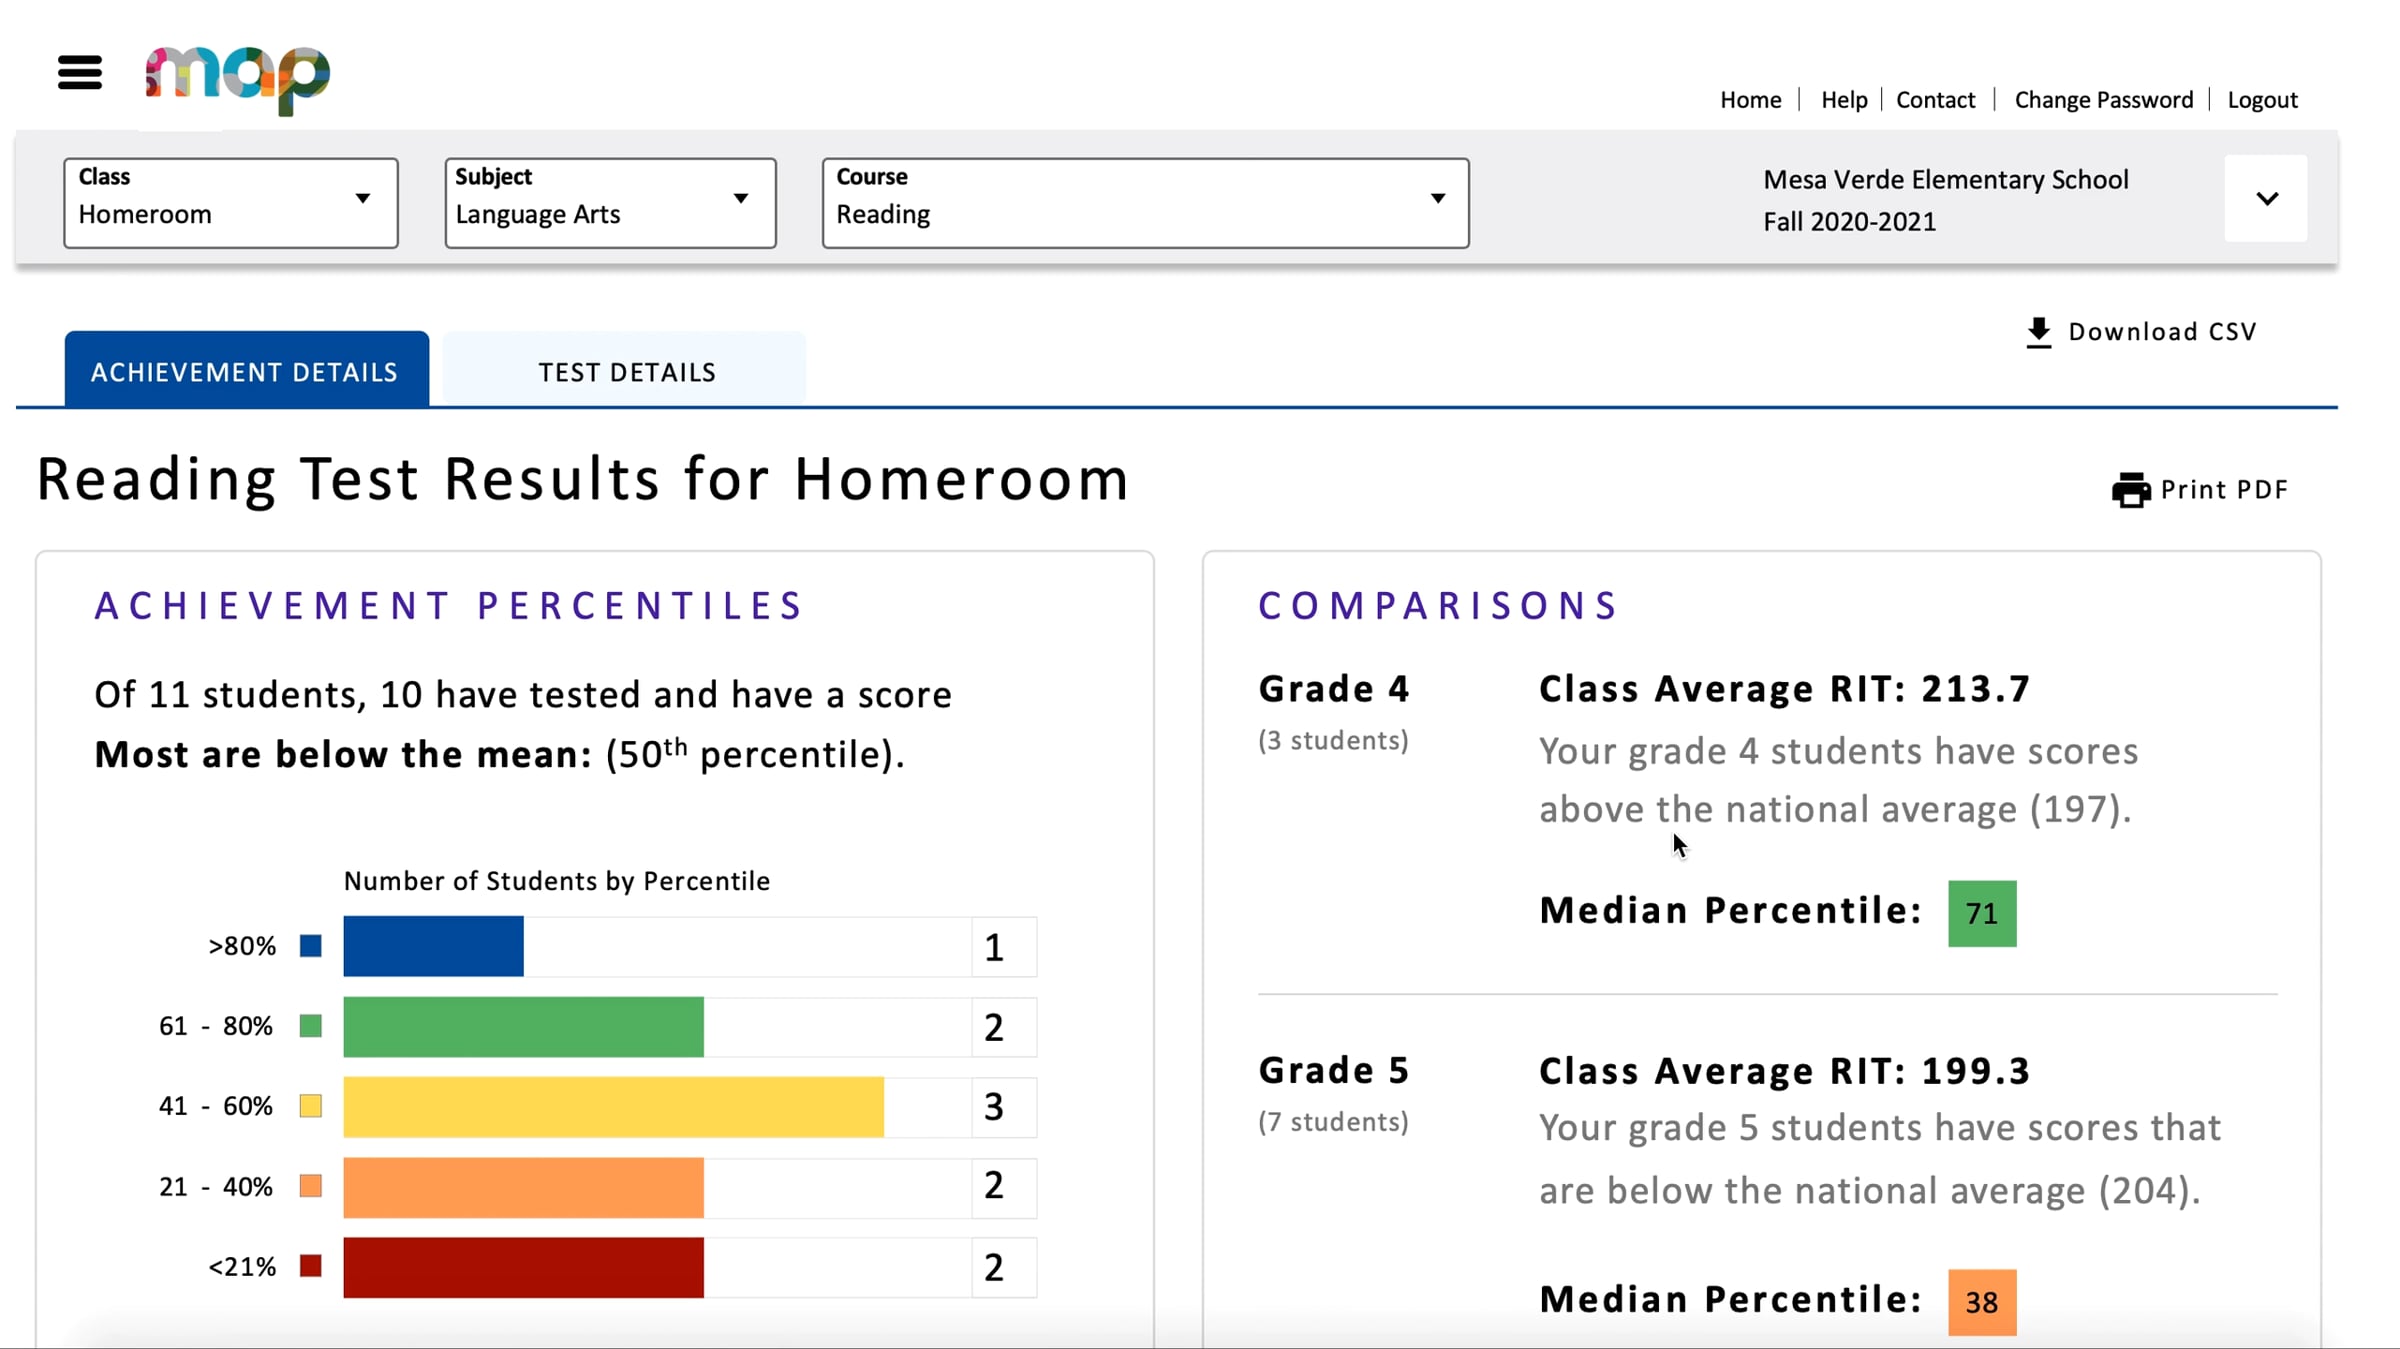This screenshot has width=2400, height=1349.
Task: Click the orange 21 - 40% legend square
Action: [311, 1187]
